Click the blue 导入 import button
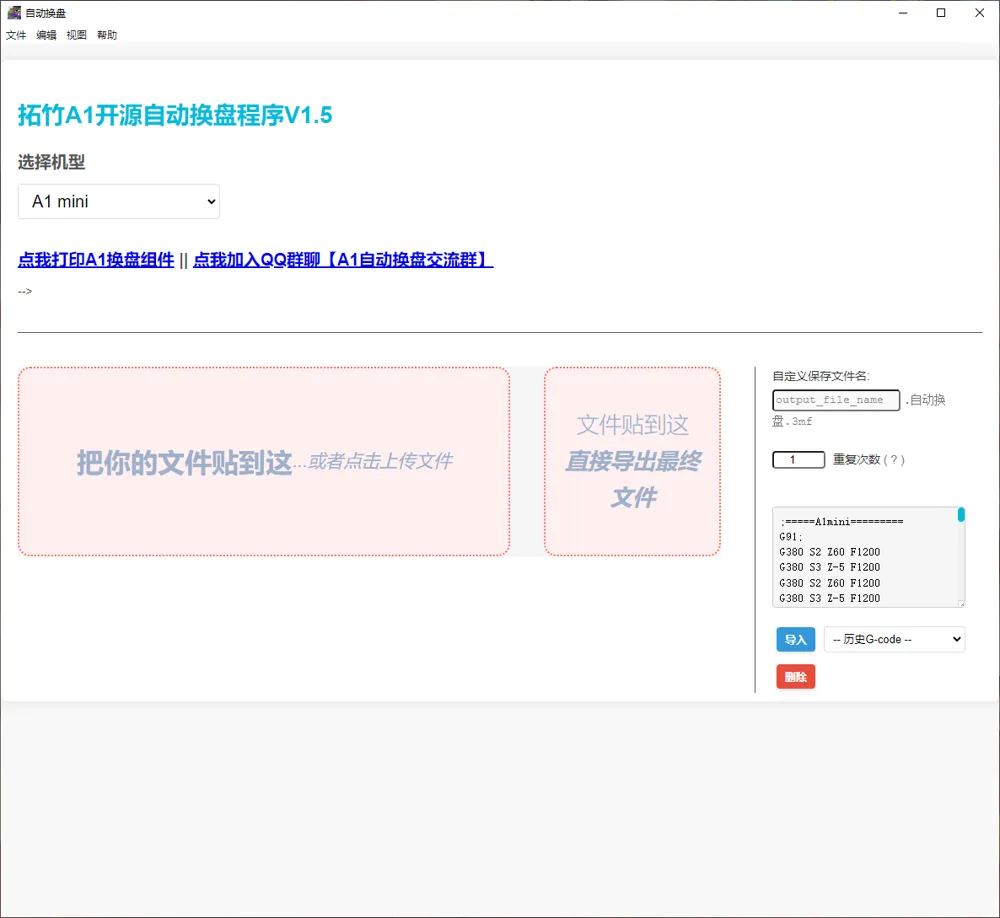The width and height of the screenshot is (1000, 918). 795,639
